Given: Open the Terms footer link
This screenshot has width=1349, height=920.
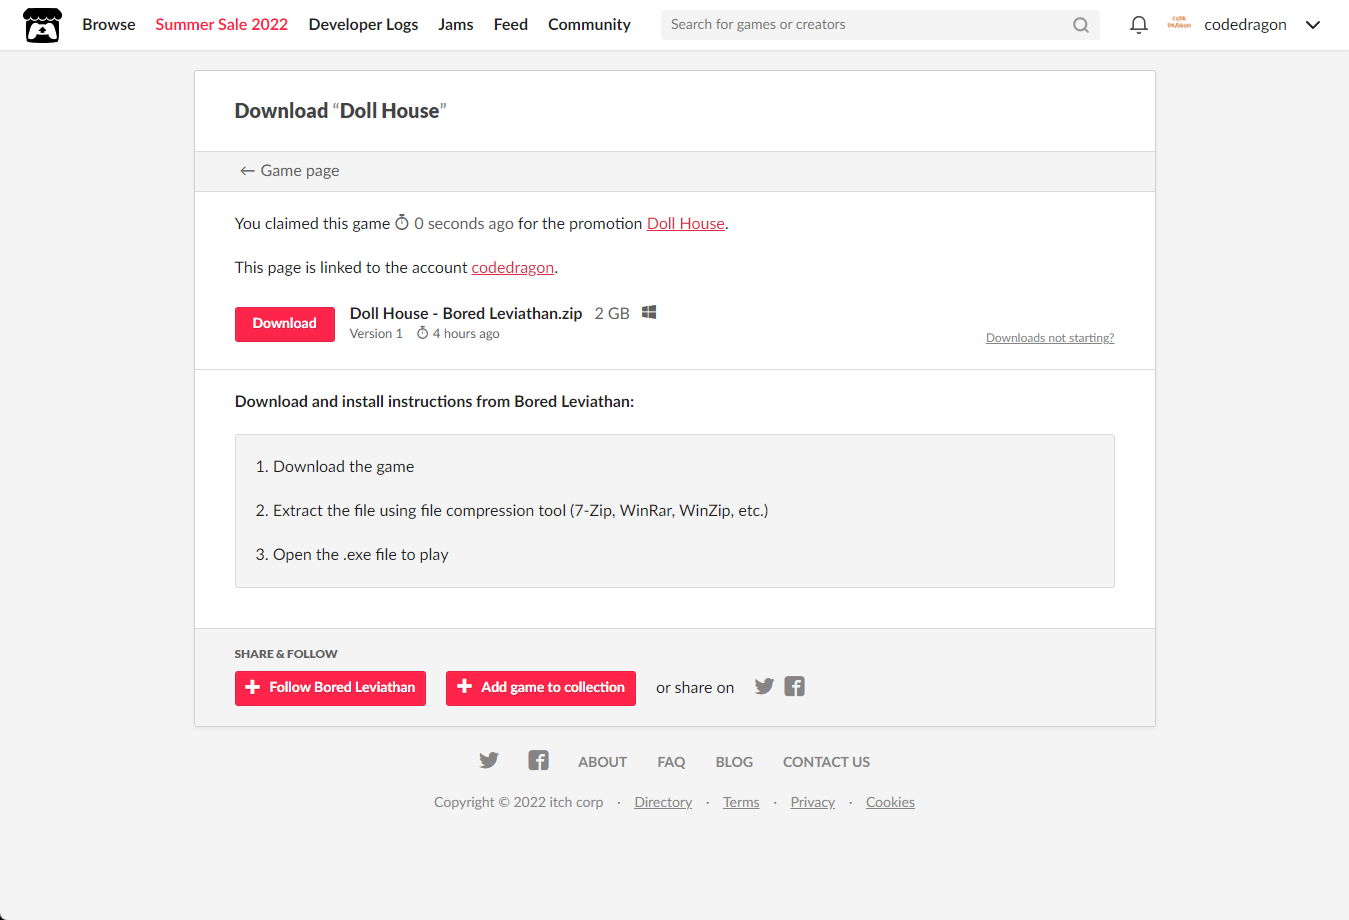Looking at the screenshot, I should click(741, 802).
